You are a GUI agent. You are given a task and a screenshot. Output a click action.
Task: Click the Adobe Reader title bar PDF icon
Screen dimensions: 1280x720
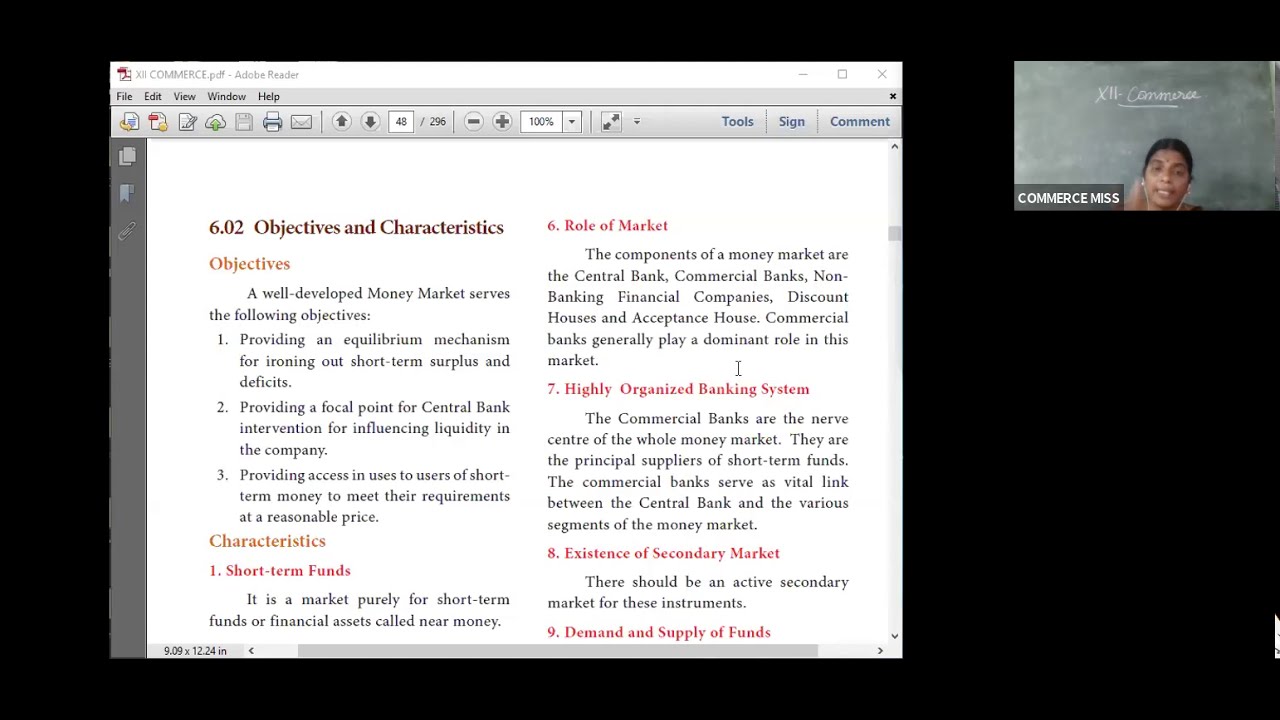(x=123, y=74)
